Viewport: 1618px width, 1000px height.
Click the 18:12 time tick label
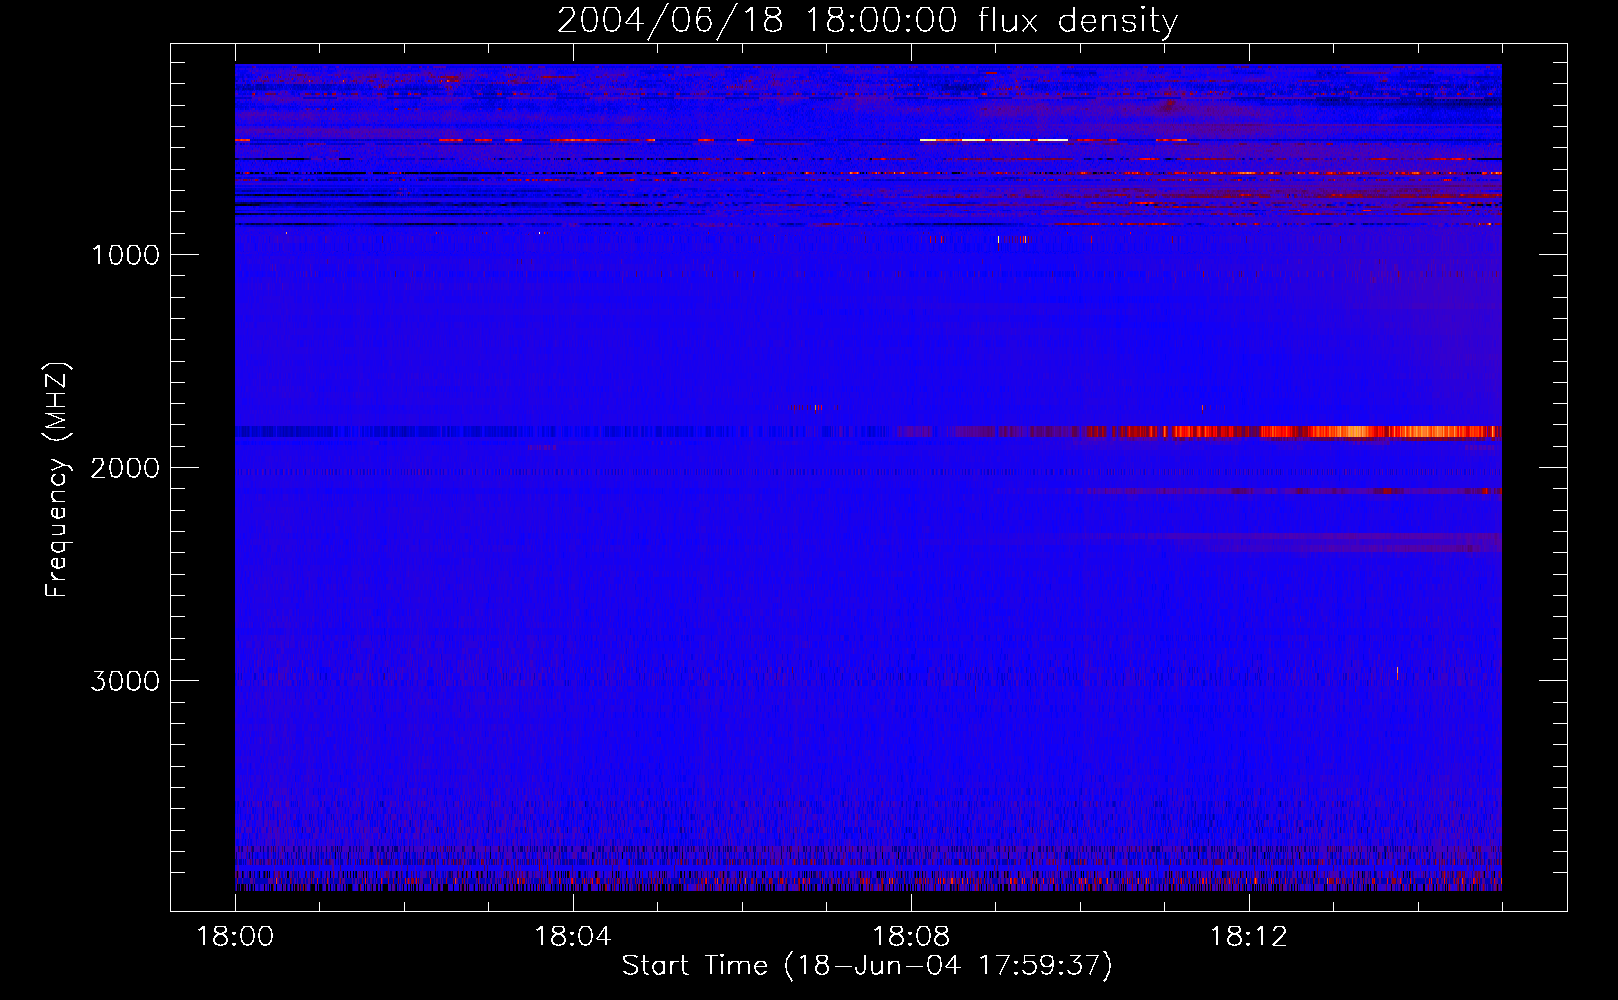pyautogui.click(x=1248, y=937)
